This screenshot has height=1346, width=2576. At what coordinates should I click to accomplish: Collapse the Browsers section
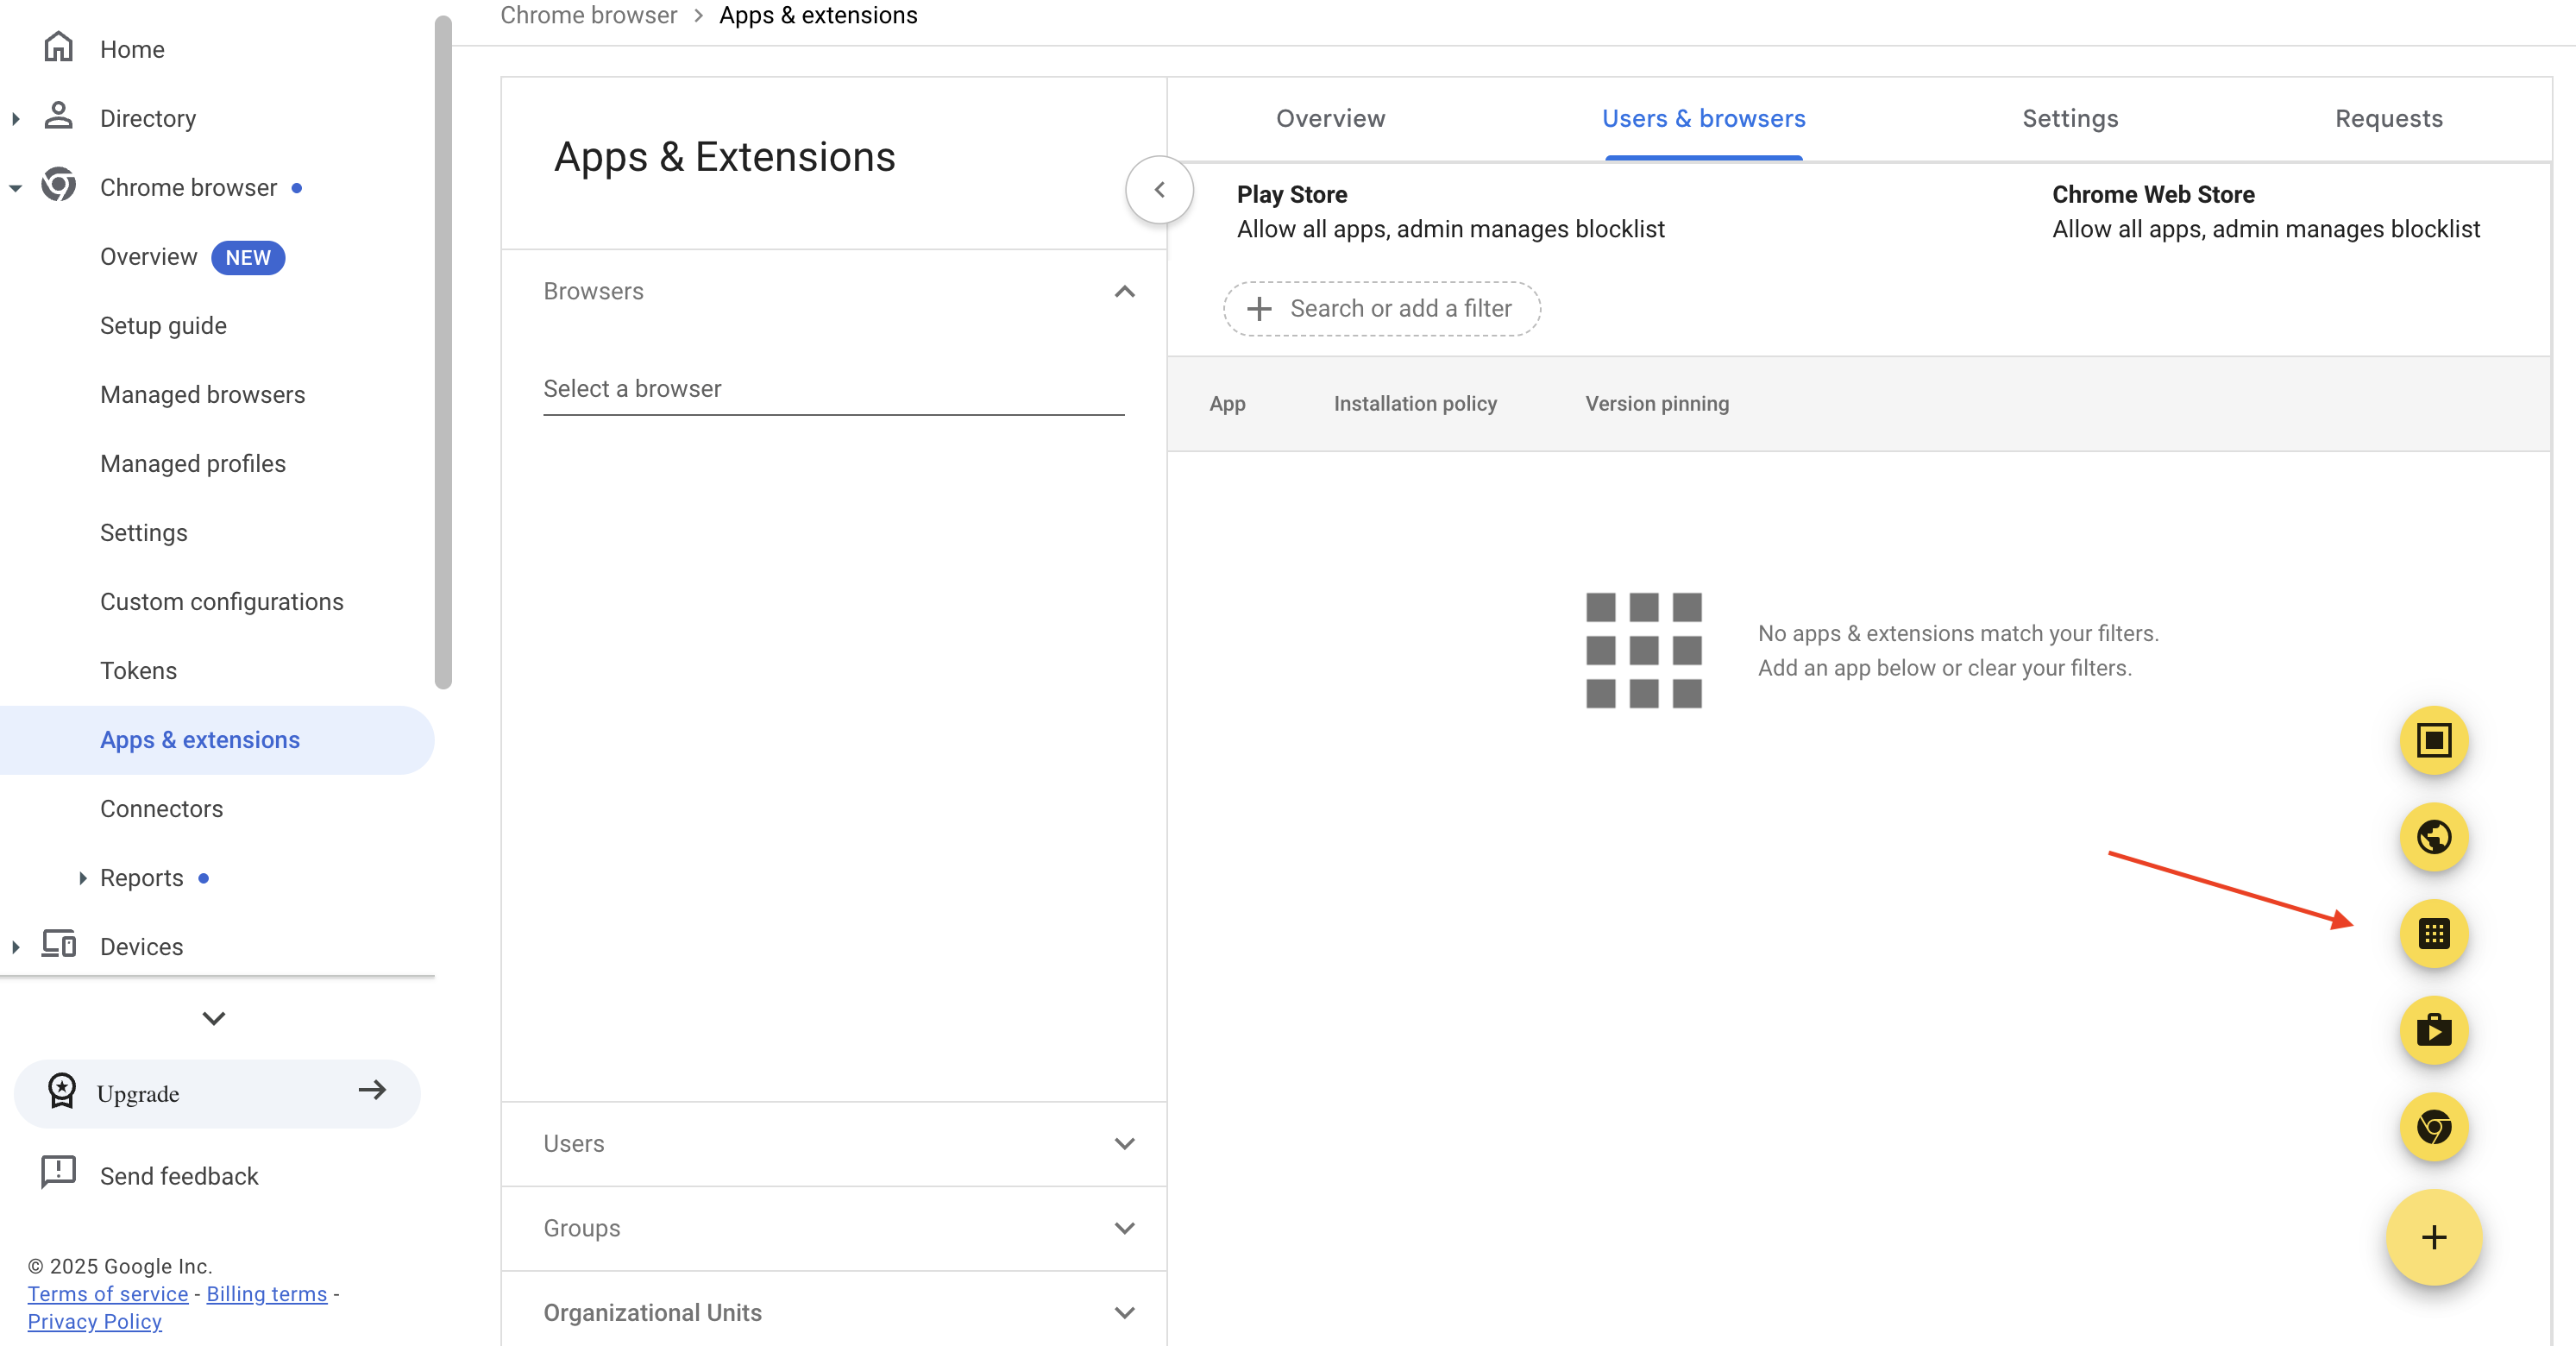[x=1124, y=291]
